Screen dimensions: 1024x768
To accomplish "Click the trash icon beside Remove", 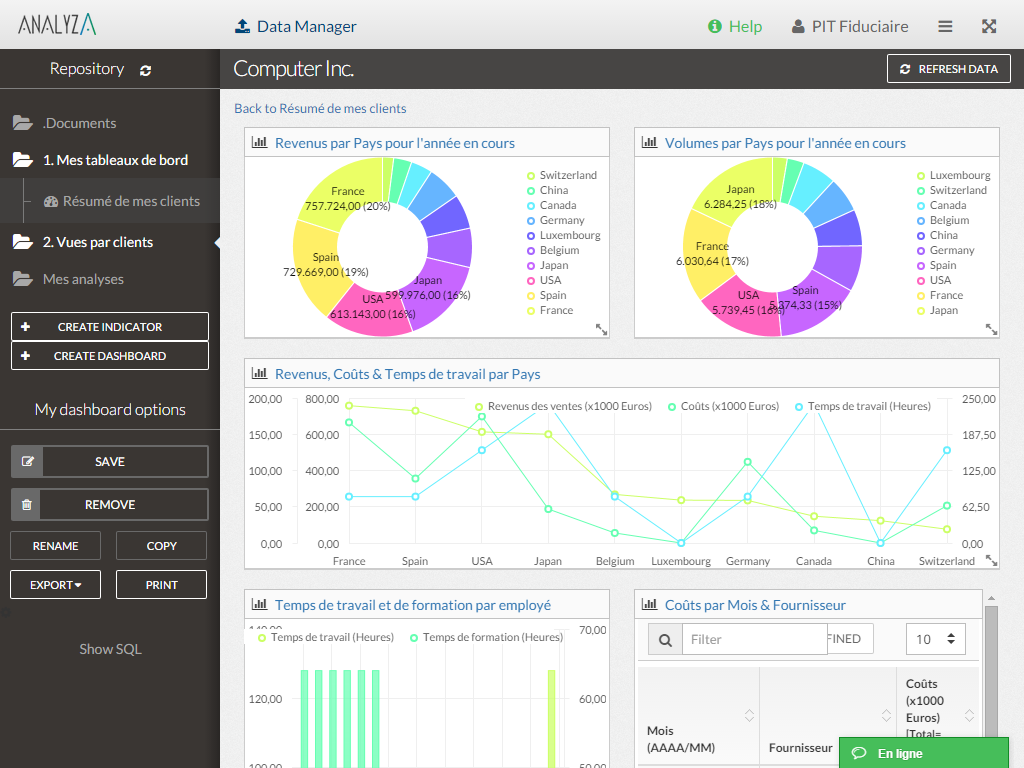I will coord(27,505).
